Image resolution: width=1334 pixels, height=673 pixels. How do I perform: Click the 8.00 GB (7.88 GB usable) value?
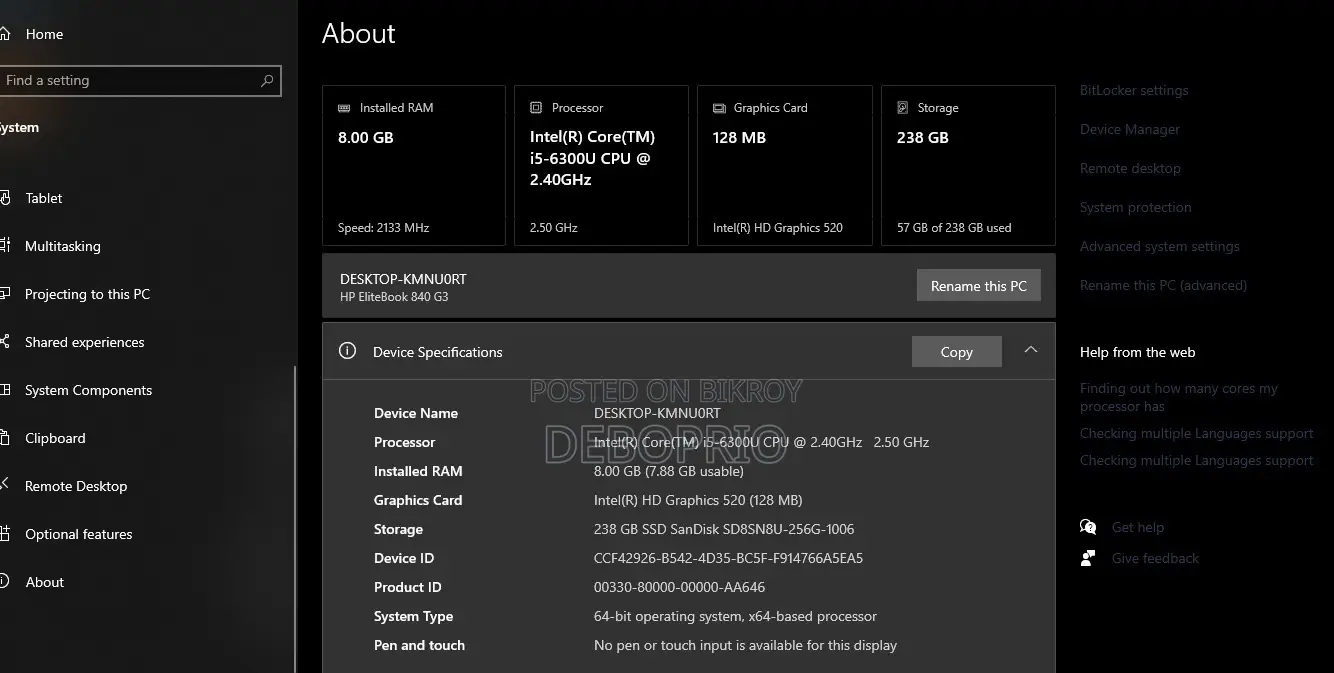(669, 471)
